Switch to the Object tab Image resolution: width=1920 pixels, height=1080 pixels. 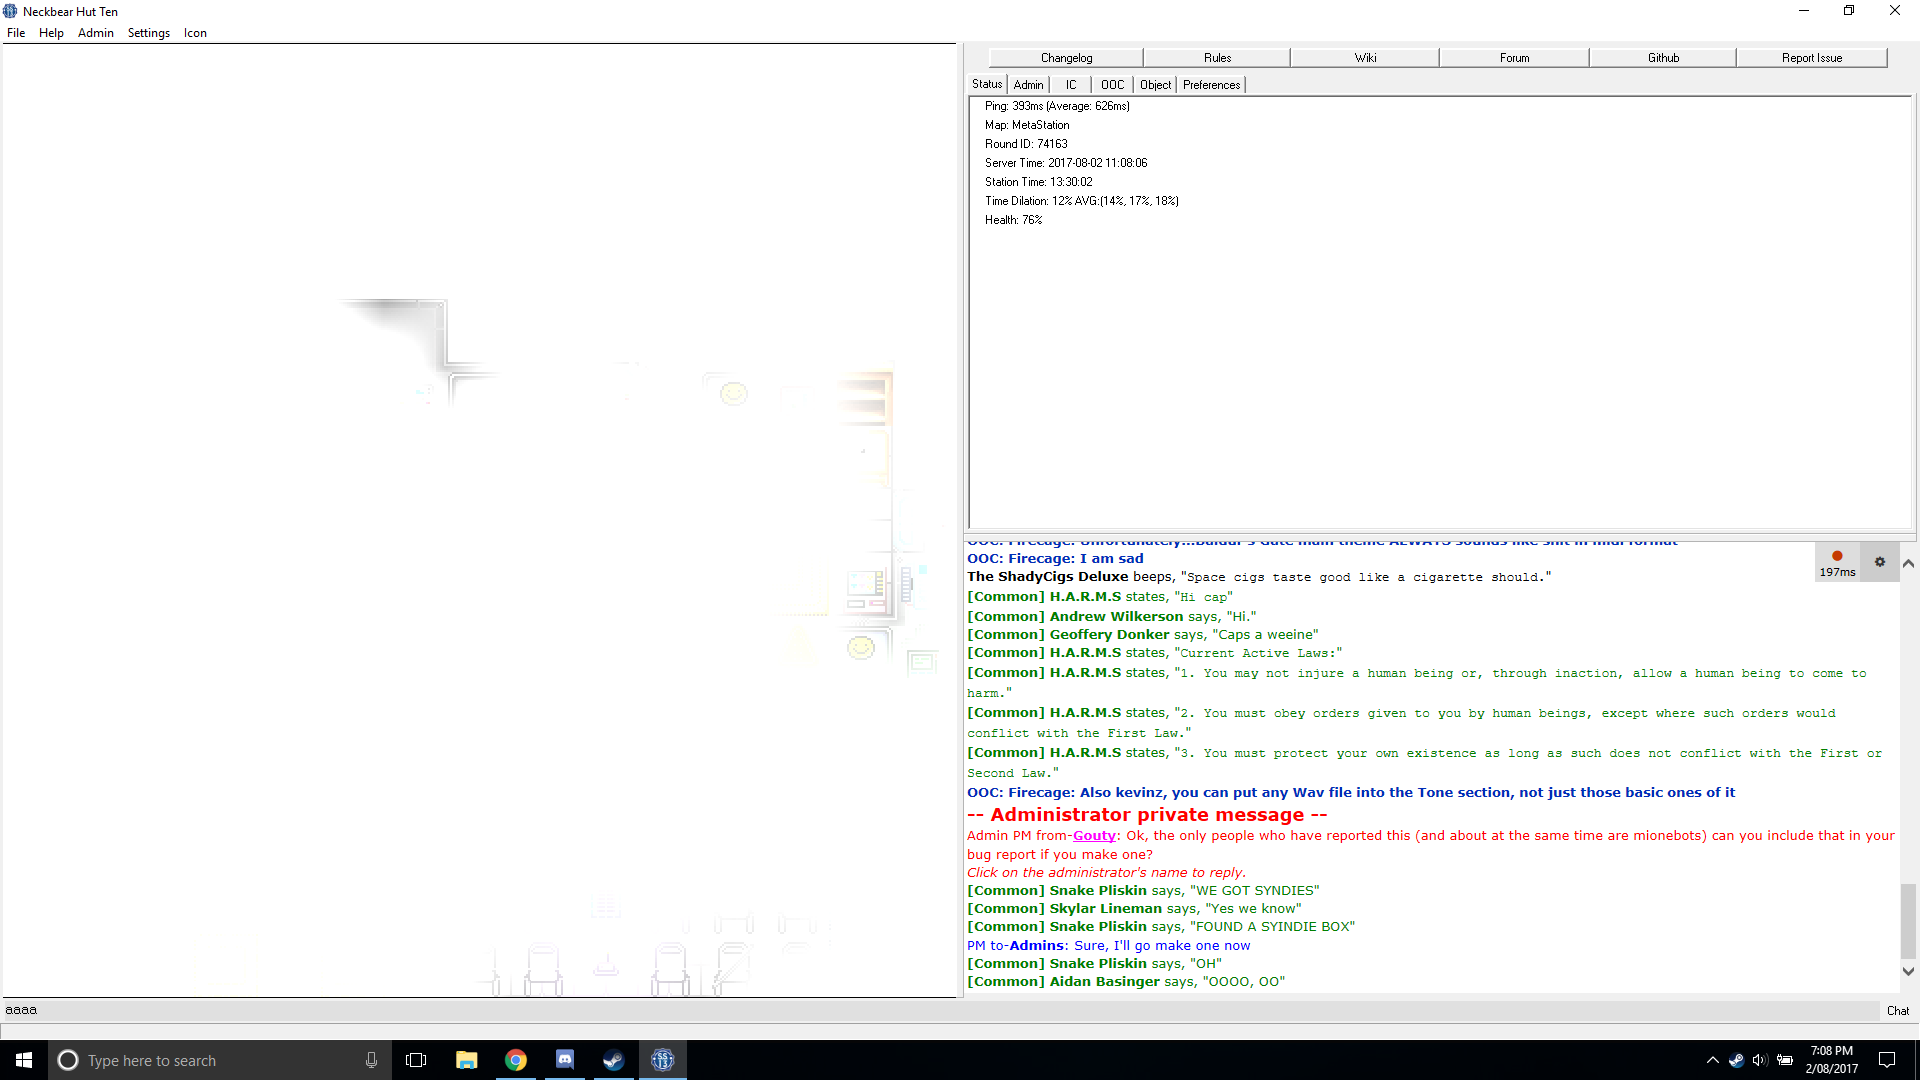point(1155,85)
